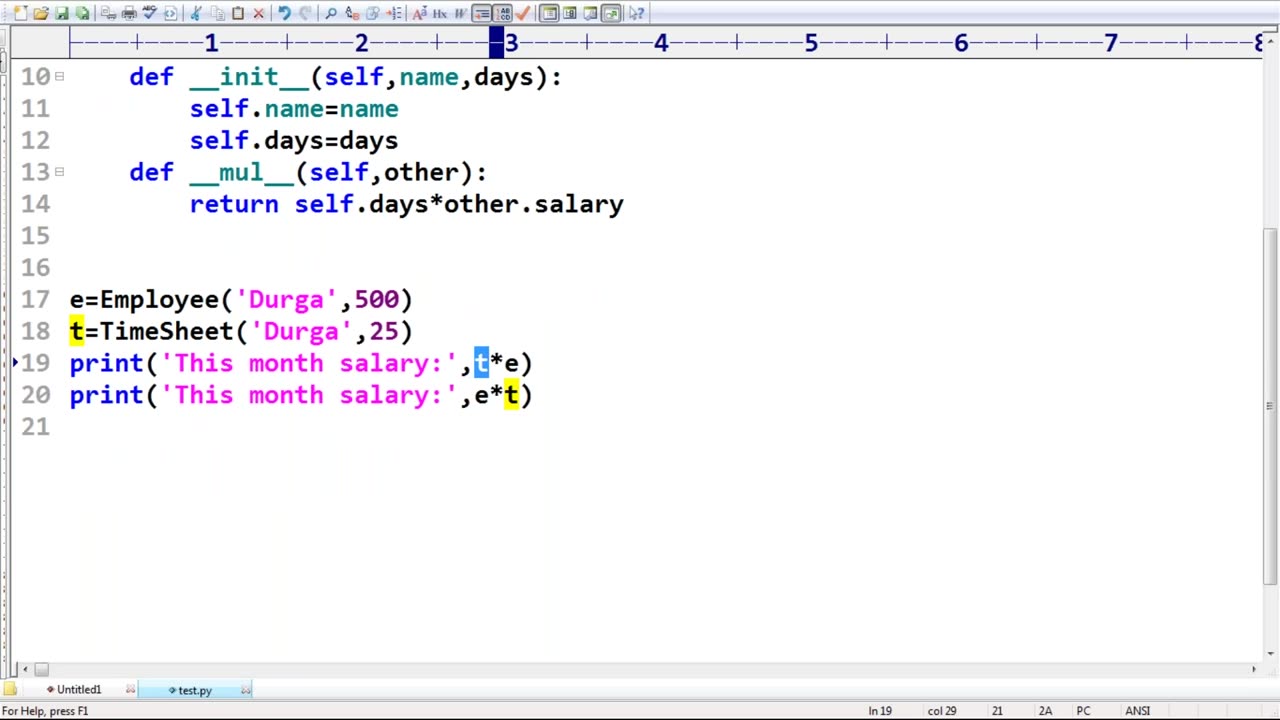Click the Redo arrow icon
The width and height of the screenshot is (1280, 720).
point(305,13)
